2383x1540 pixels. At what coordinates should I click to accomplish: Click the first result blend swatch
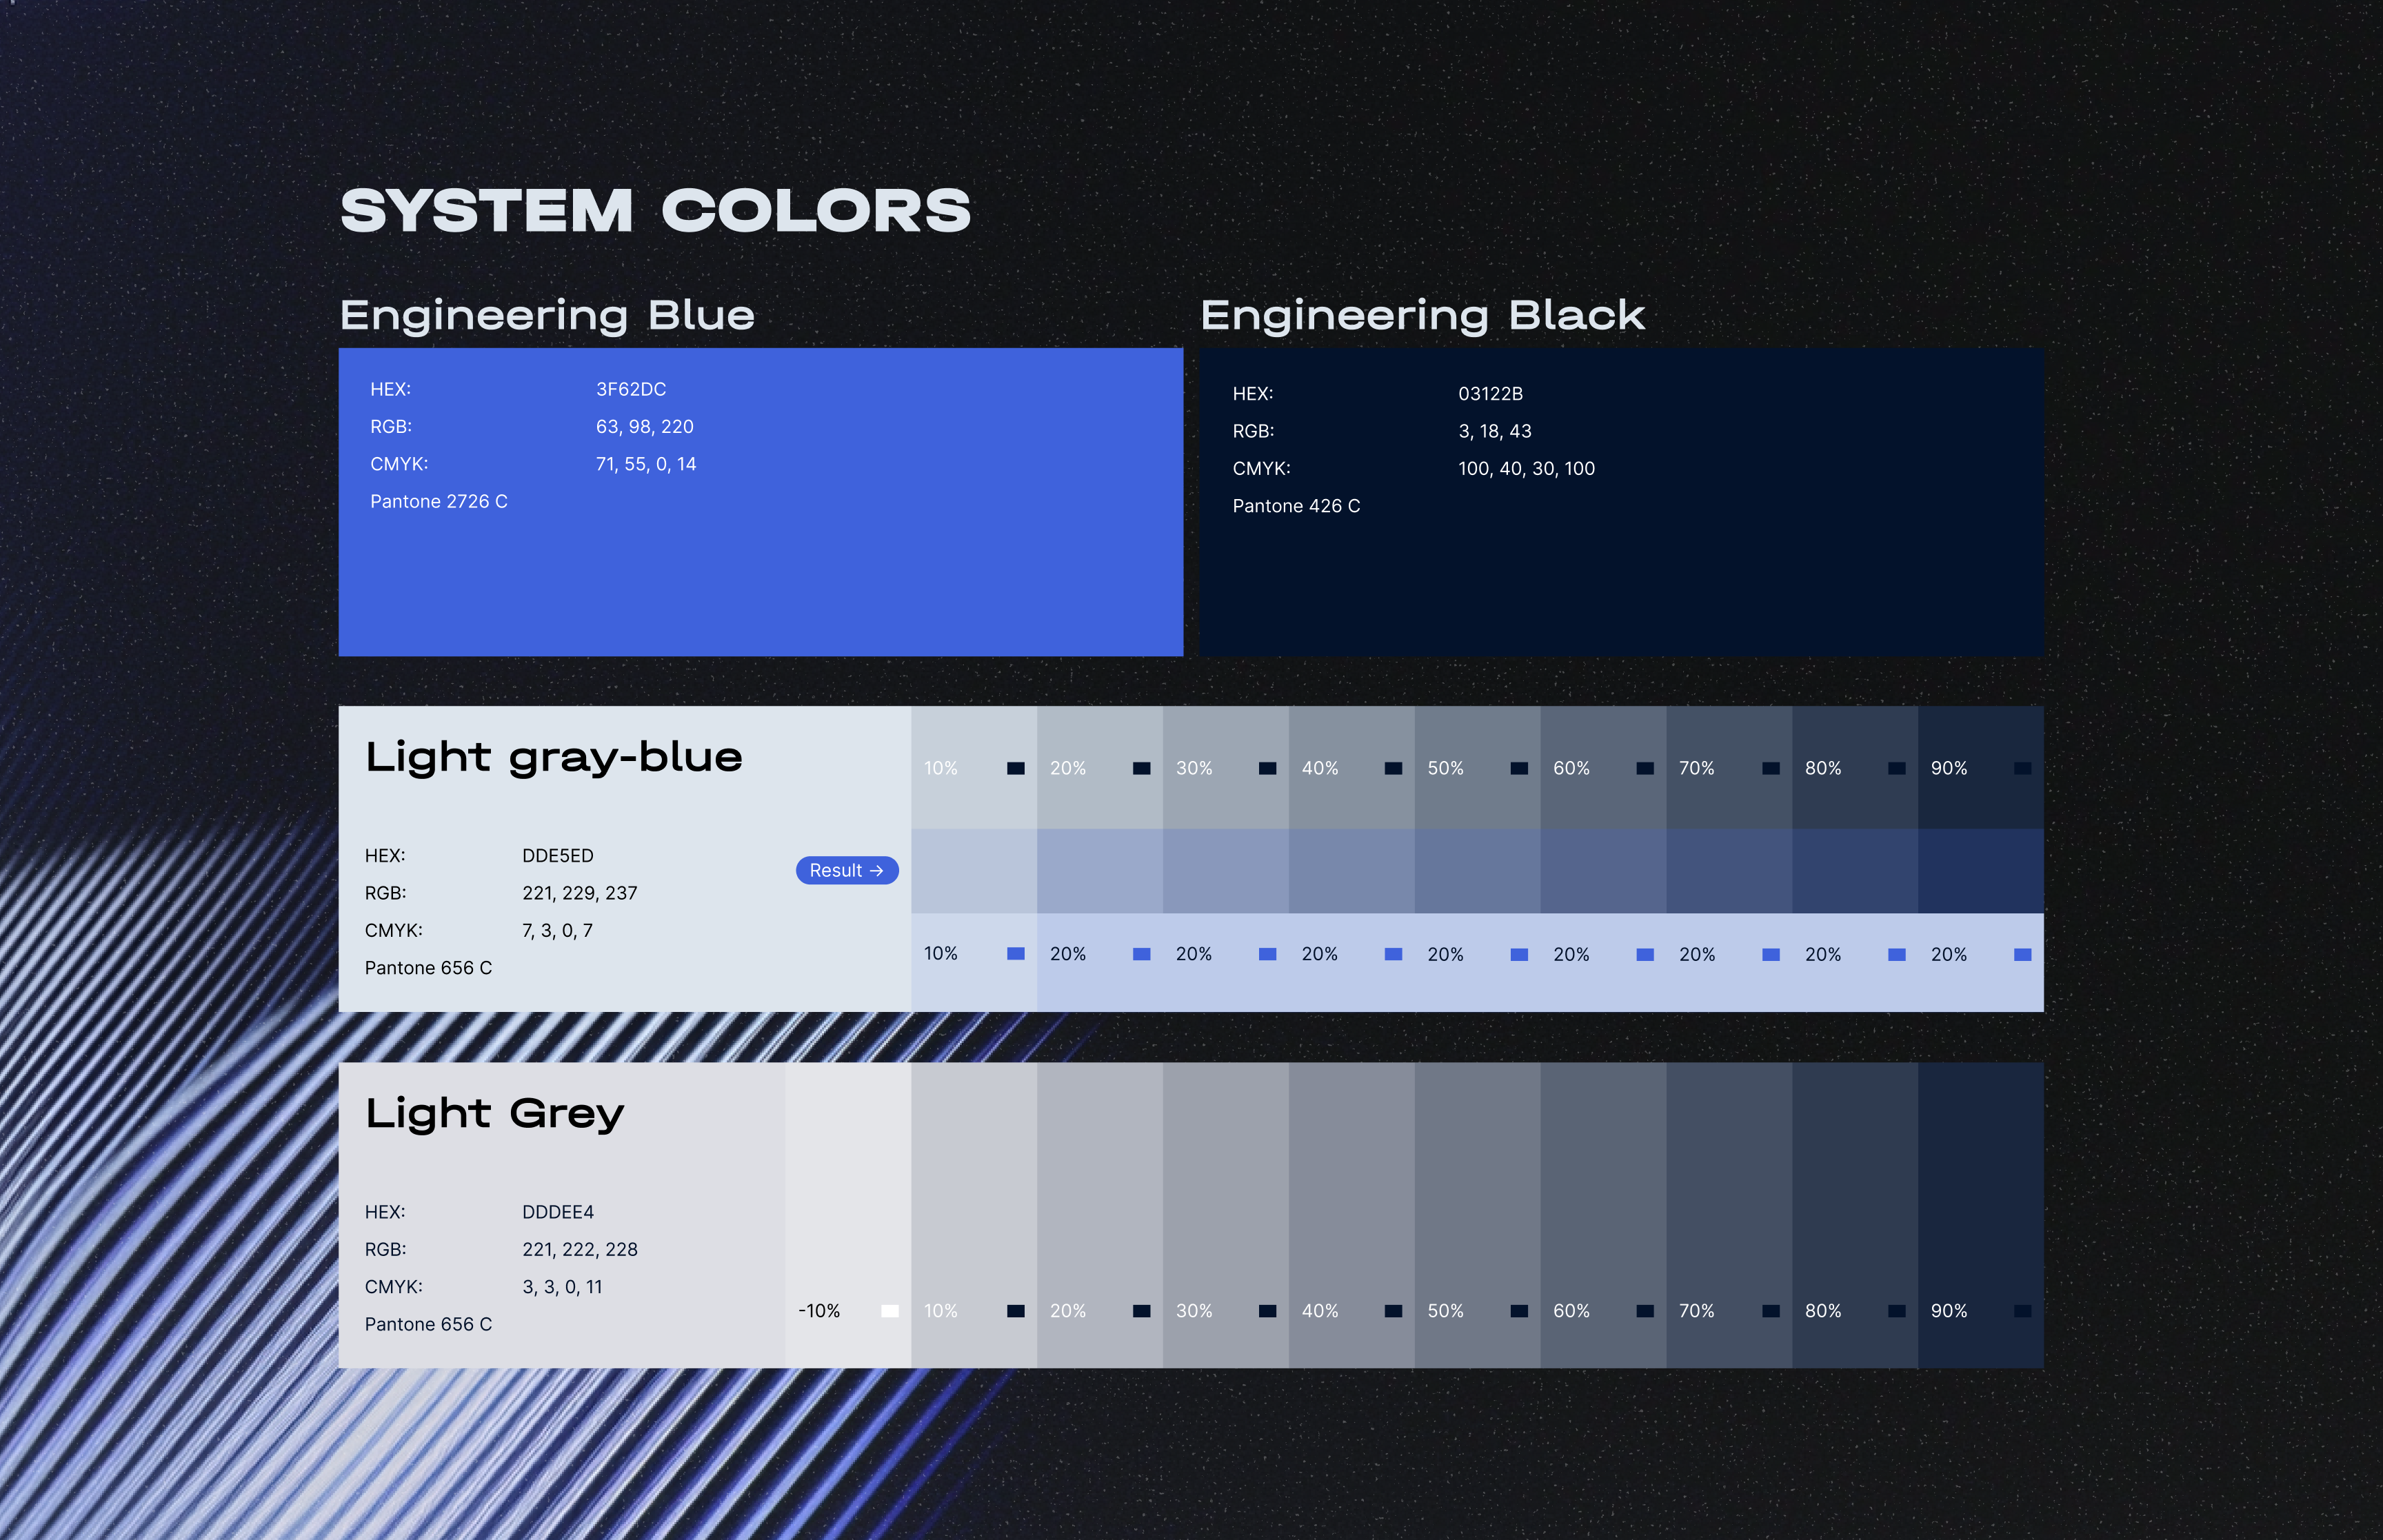[x=974, y=870]
